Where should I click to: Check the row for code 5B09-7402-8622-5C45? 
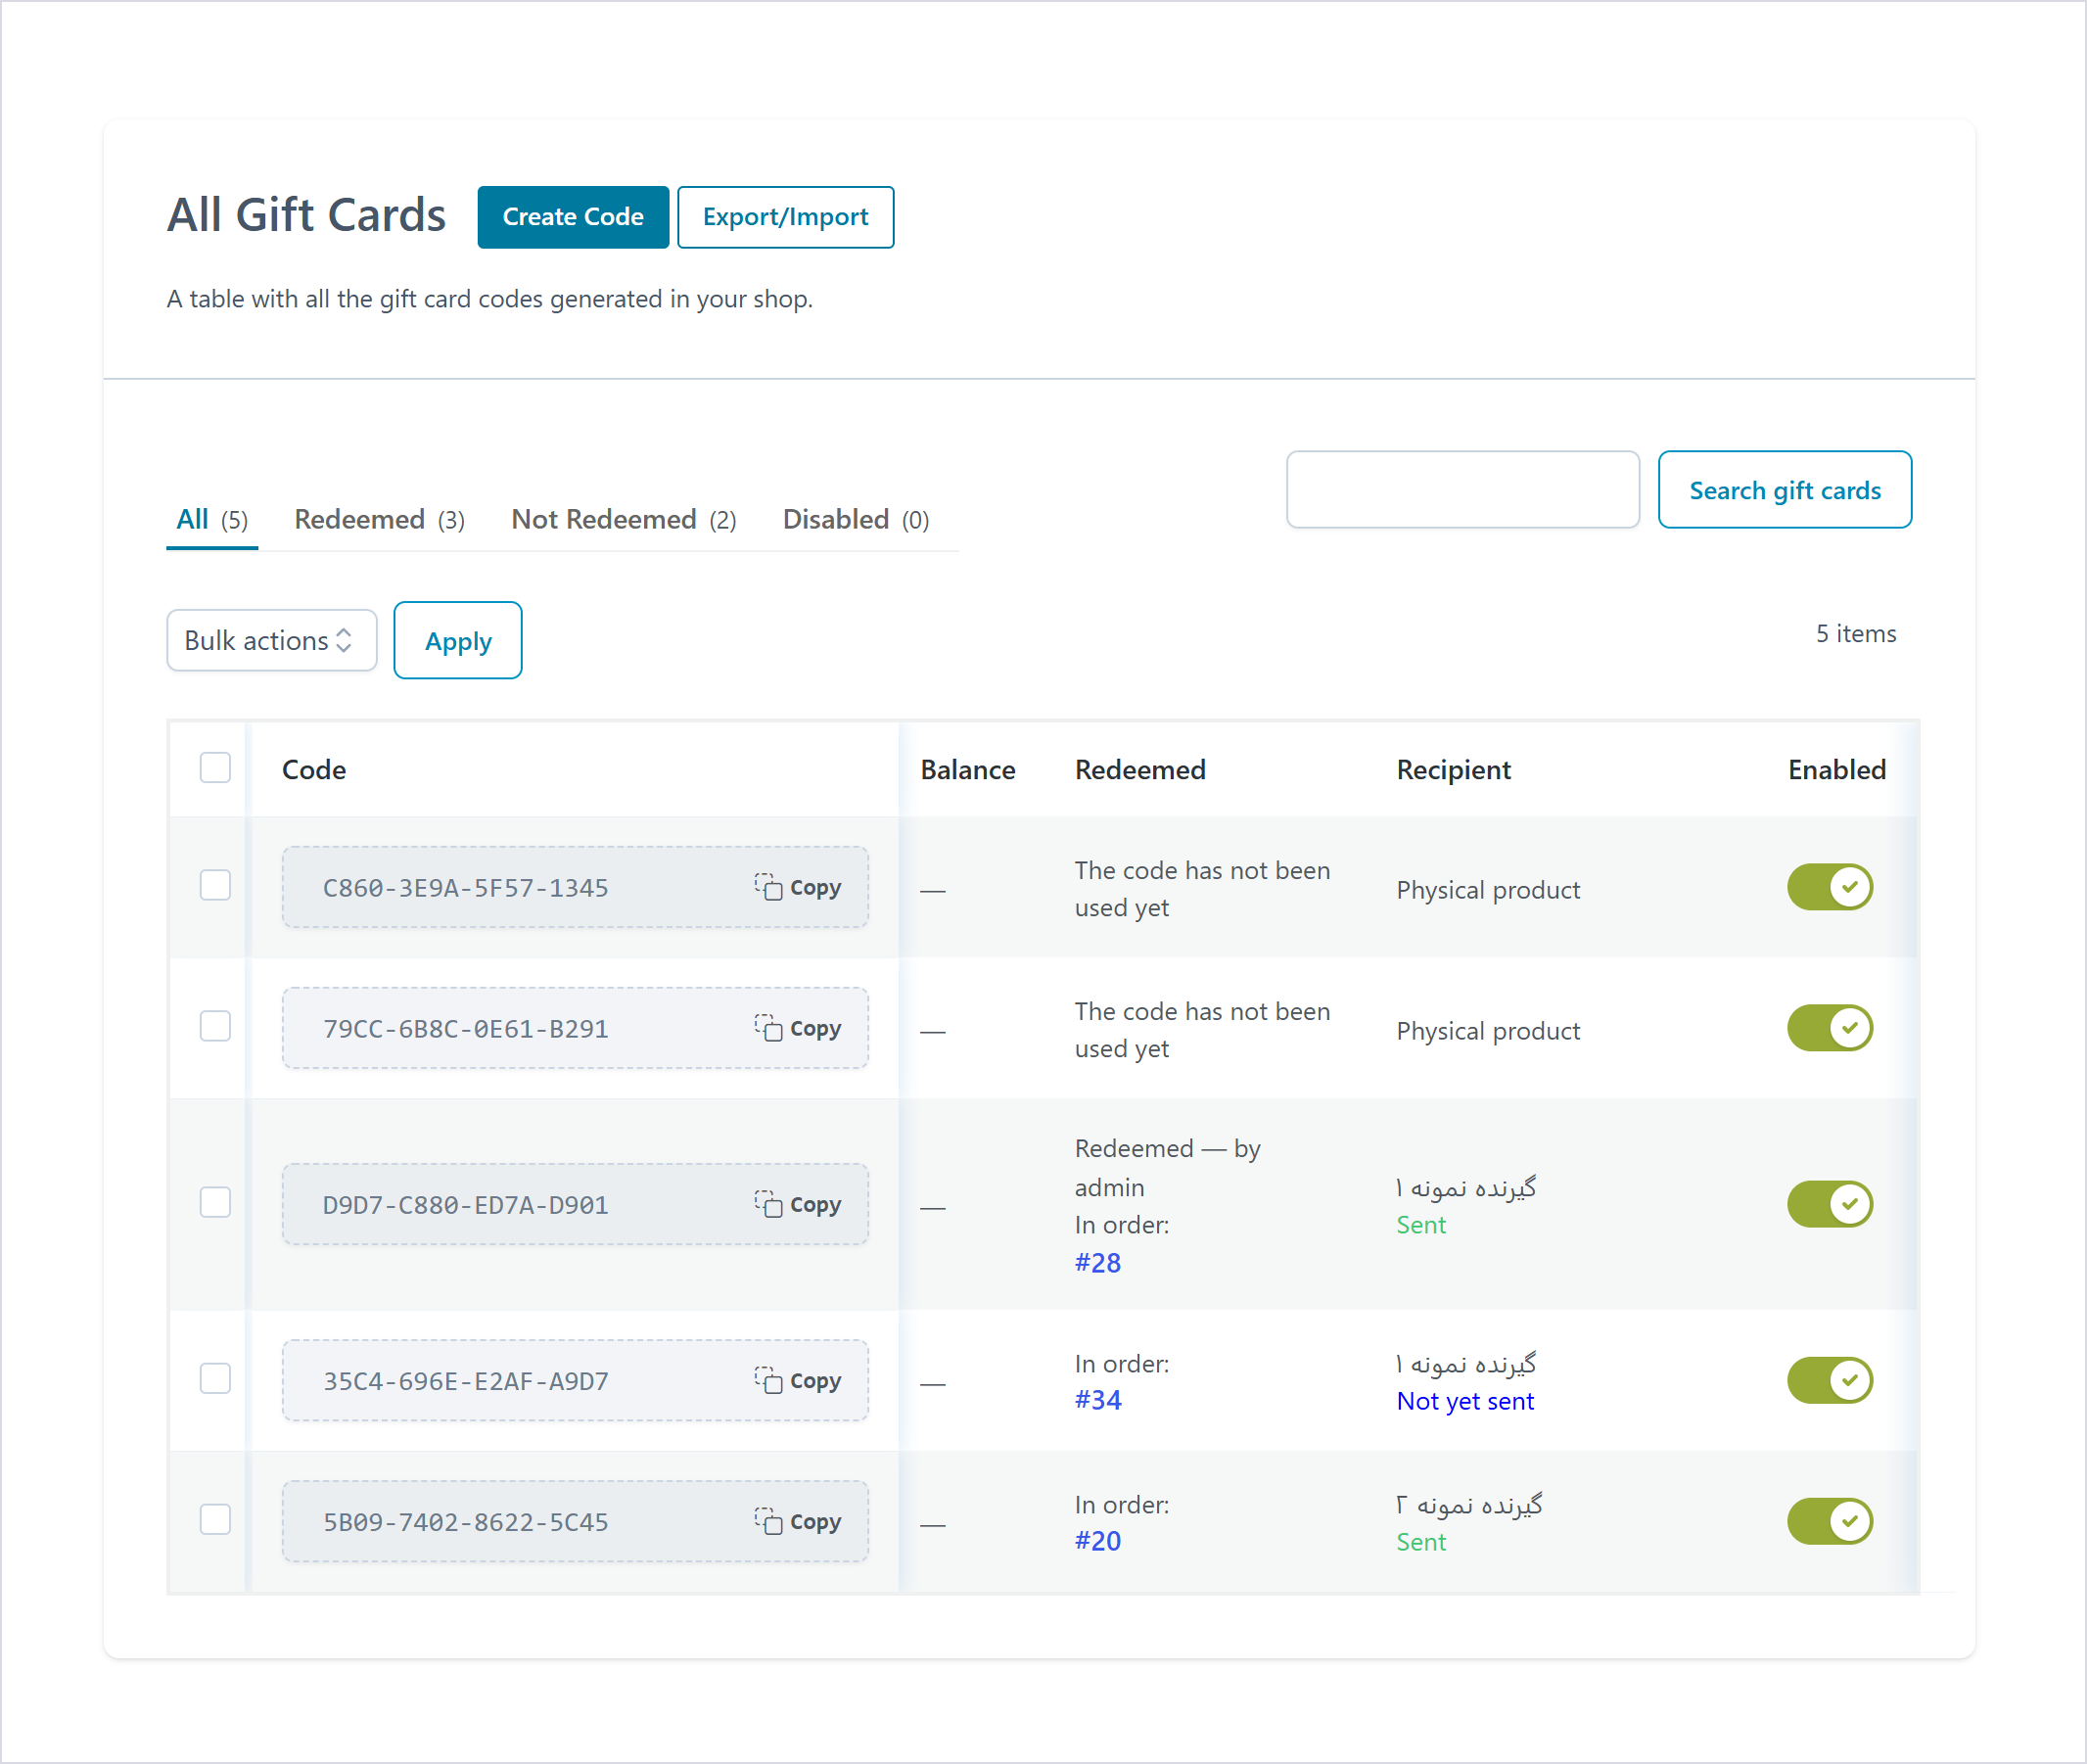point(215,1520)
